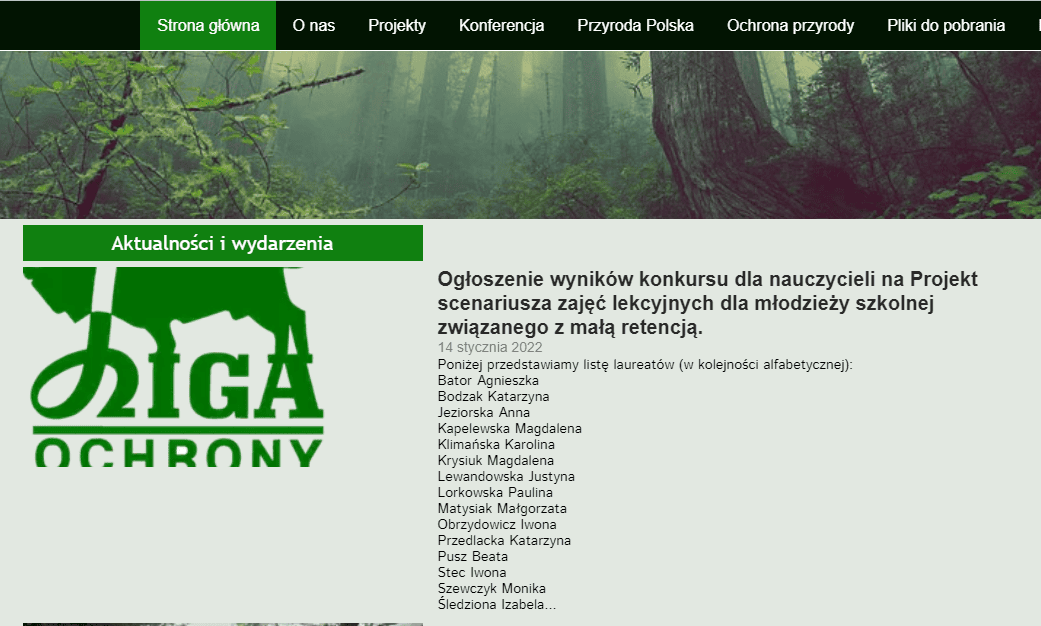The width and height of the screenshot is (1041, 626).
Task: Open the article about Ogłoszenie wyników konkursu
Action: (x=707, y=303)
